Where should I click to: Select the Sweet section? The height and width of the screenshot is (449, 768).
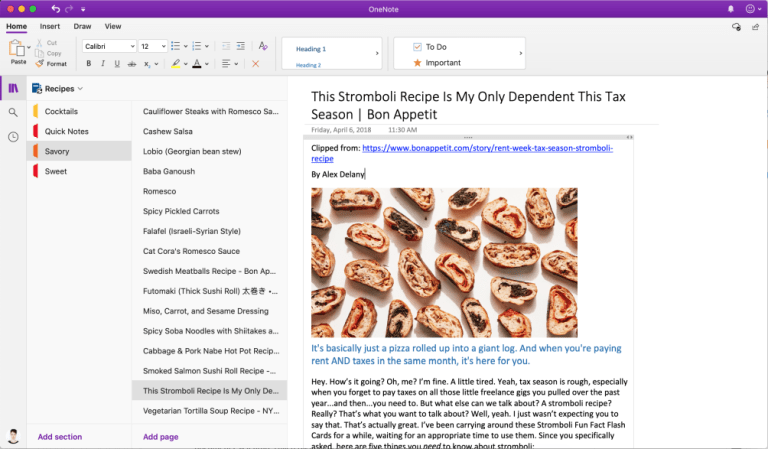click(79, 171)
